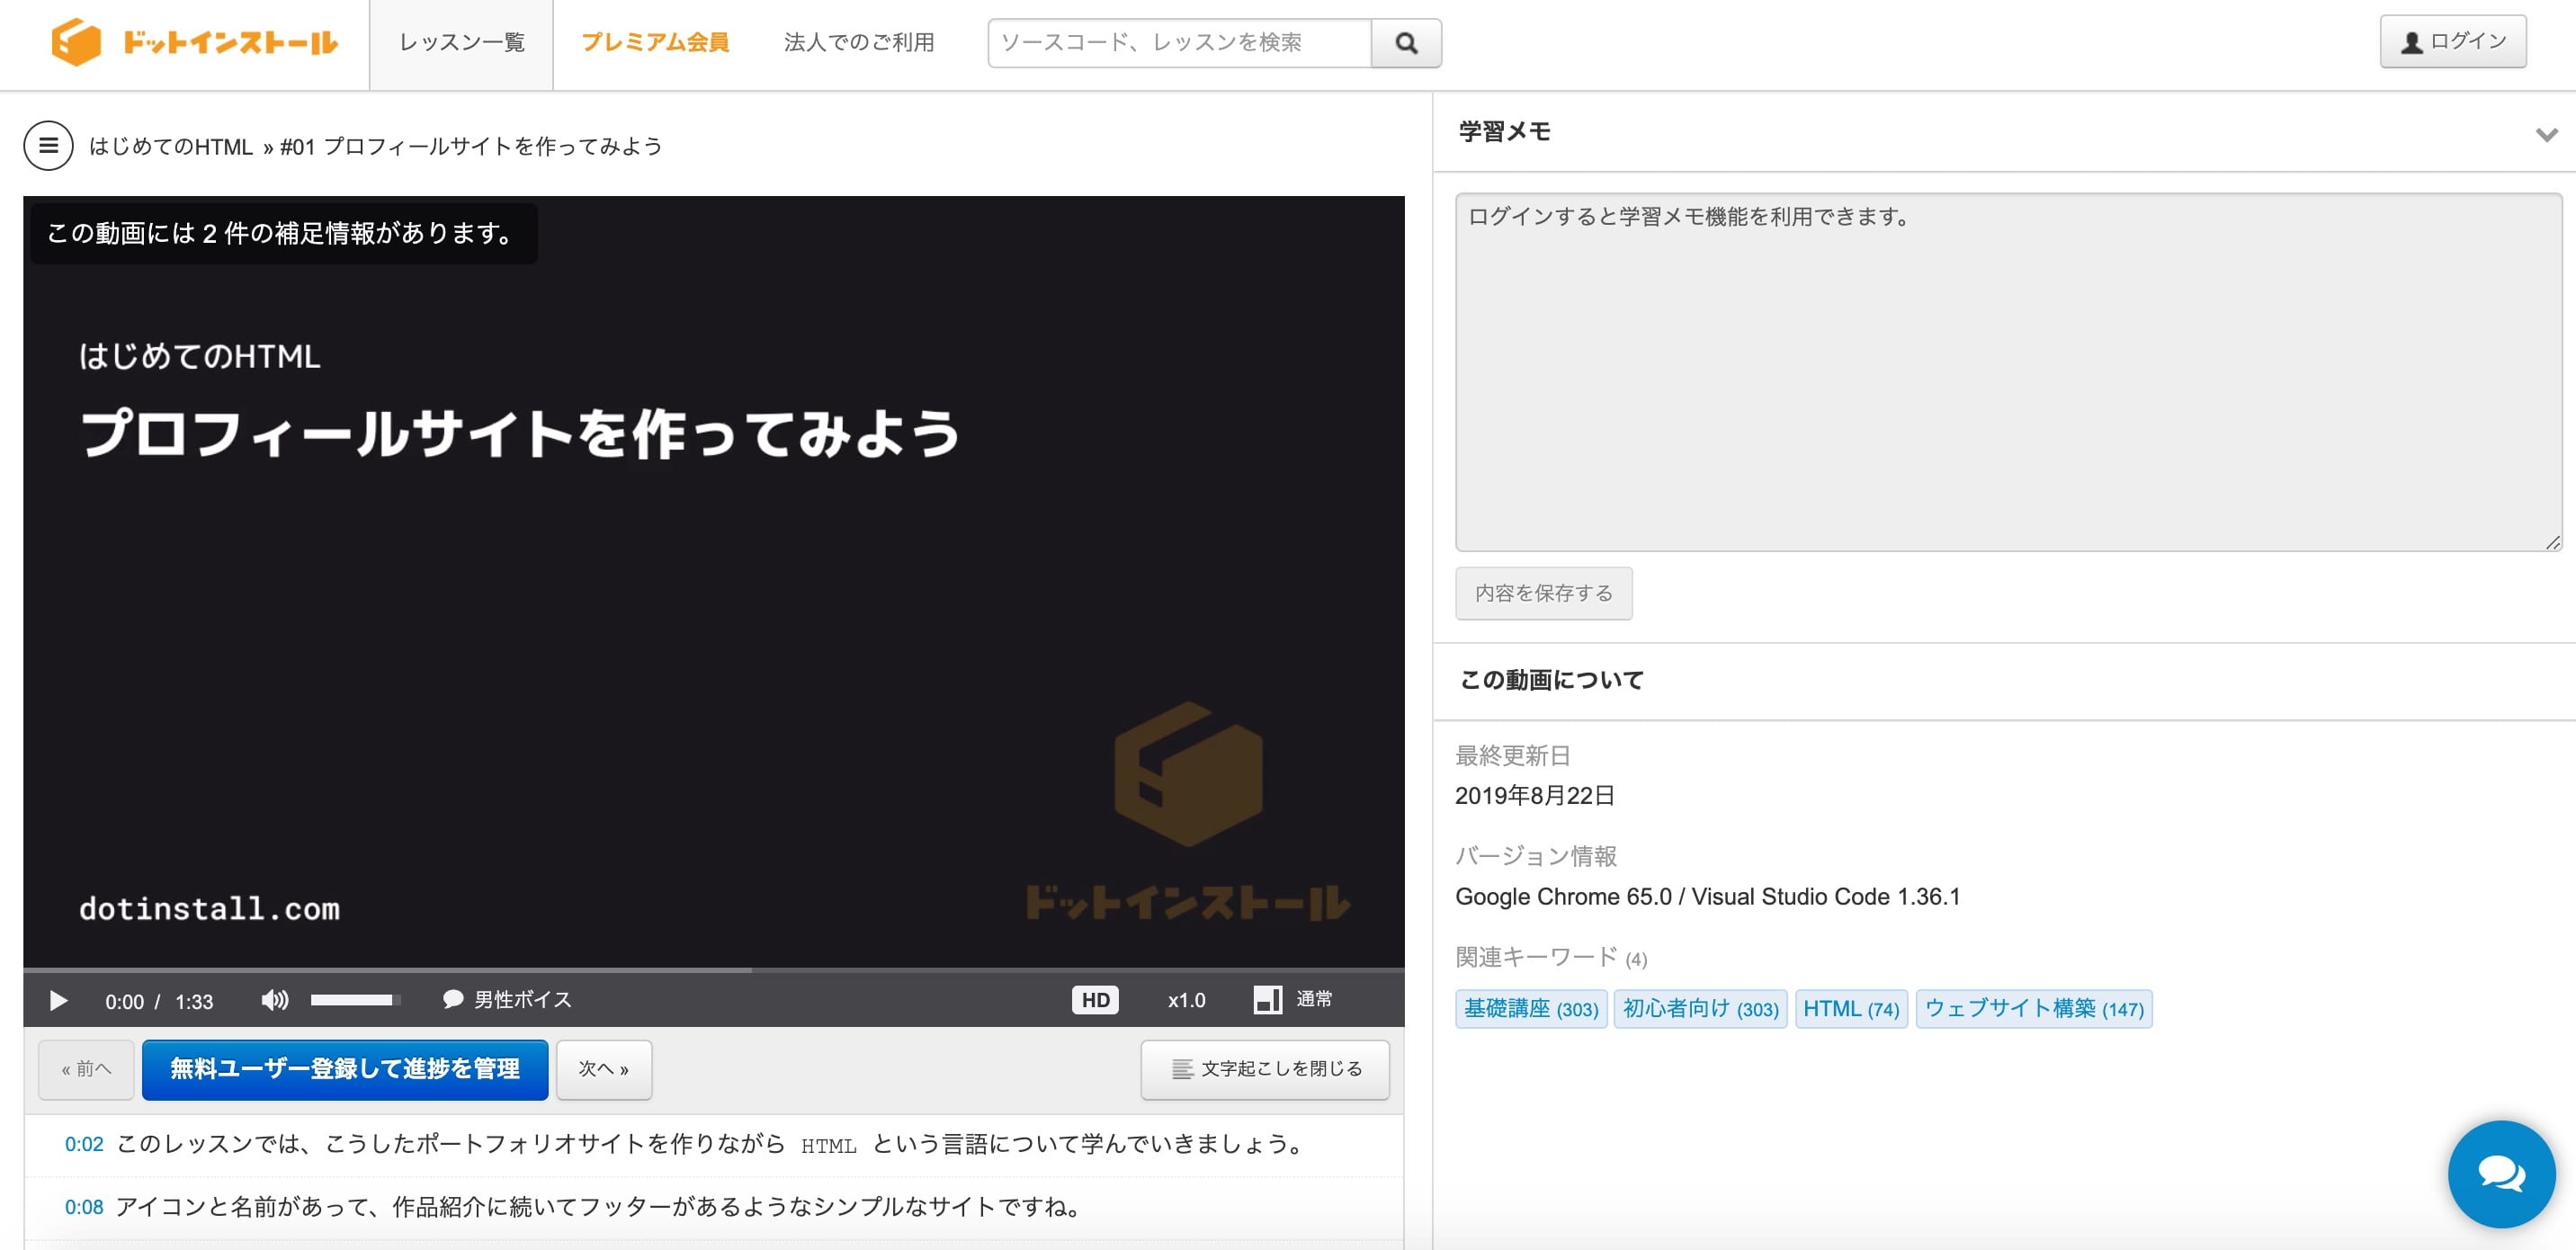
Task: Open the chat support bubble
Action: (2500, 1173)
